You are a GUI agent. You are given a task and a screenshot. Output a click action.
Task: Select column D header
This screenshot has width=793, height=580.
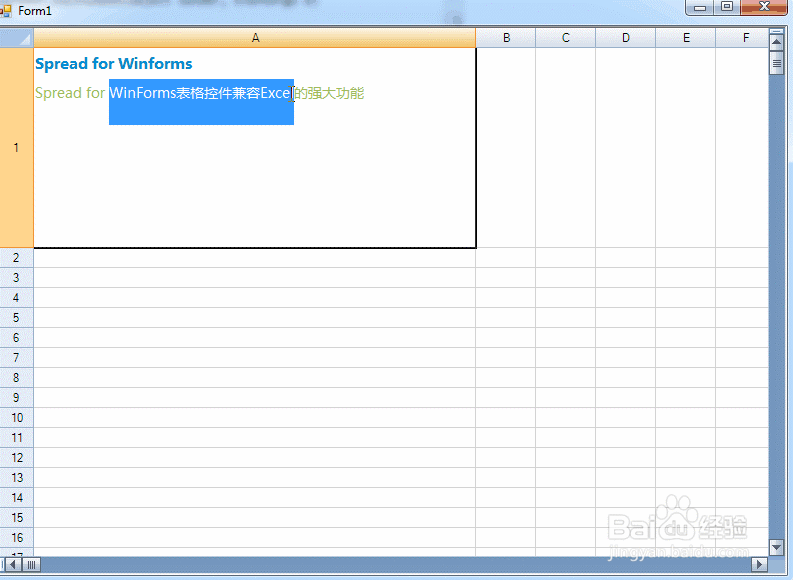pyautogui.click(x=626, y=38)
